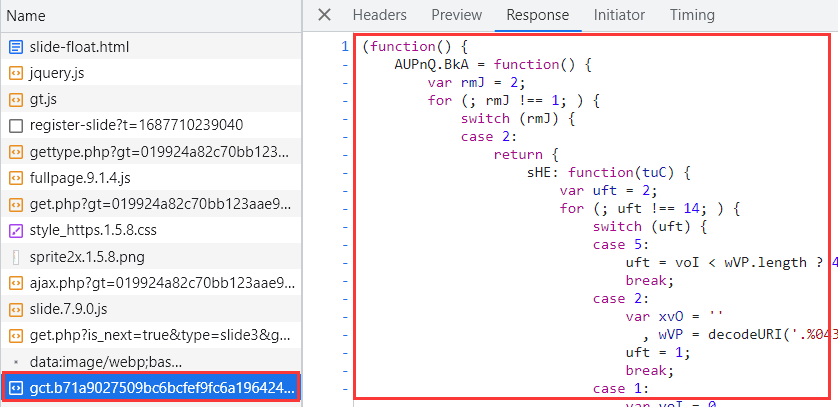Click the sprite2x.1.5.8.png image icon
This screenshot has width=838, height=407.
[15, 257]
